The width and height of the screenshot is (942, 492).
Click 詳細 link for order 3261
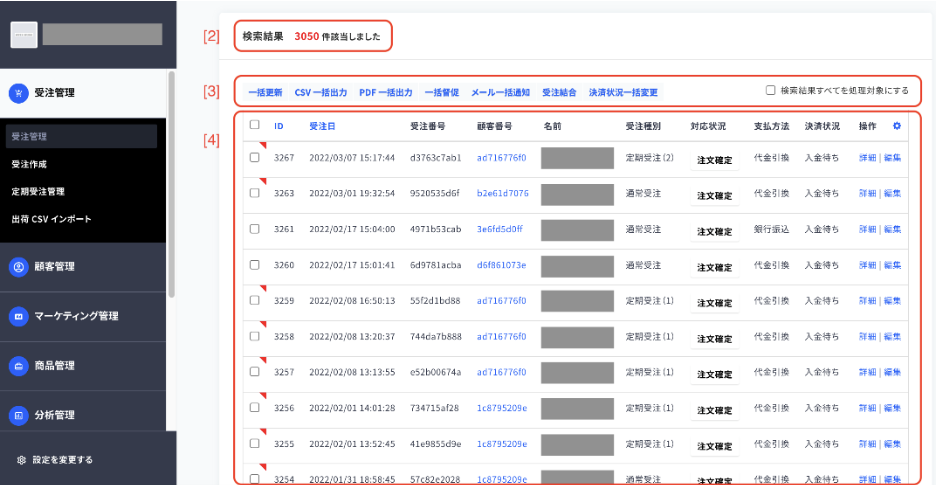point(868,229)
